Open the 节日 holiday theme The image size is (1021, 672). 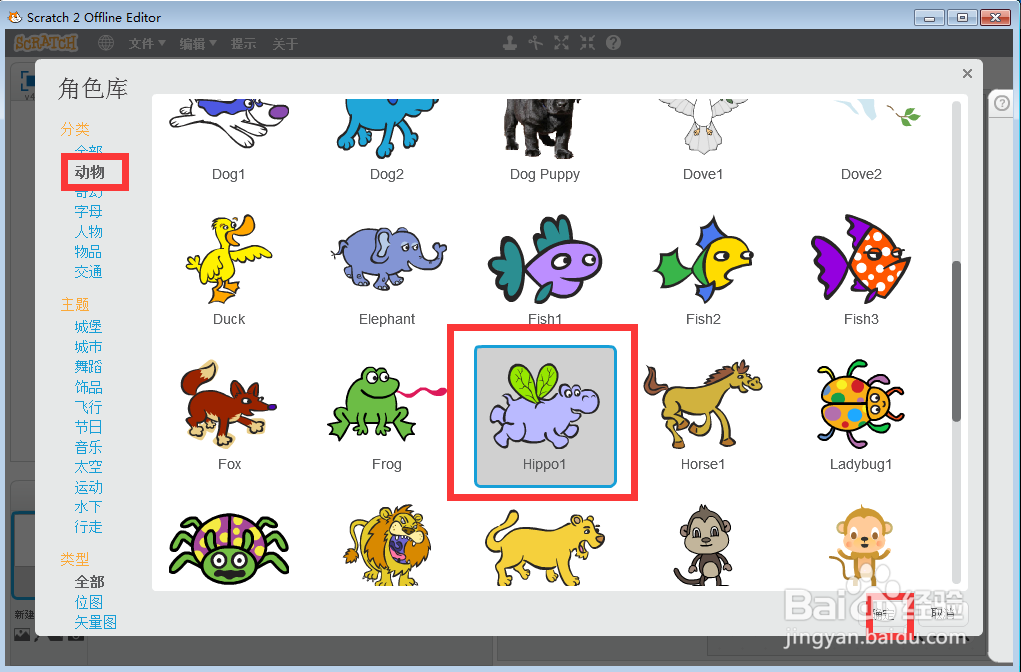[x=88, y=427]
